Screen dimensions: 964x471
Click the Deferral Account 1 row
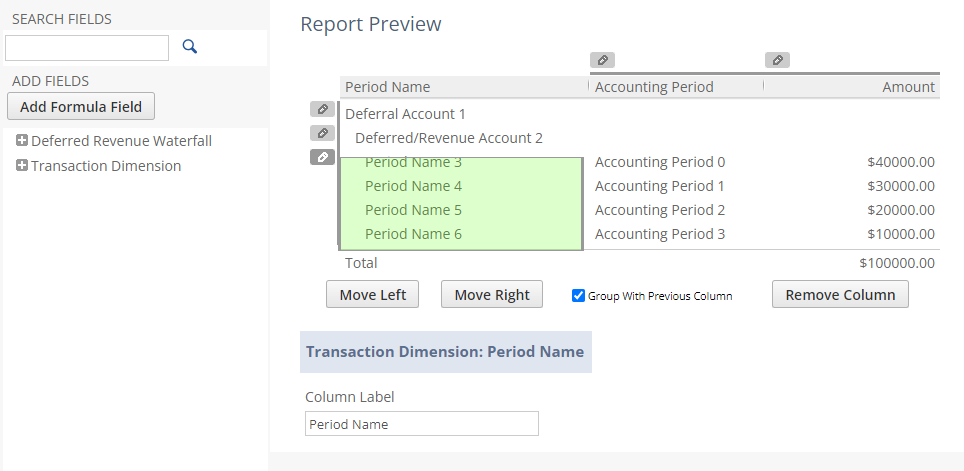pyautogui.click(x=405, y=114)
